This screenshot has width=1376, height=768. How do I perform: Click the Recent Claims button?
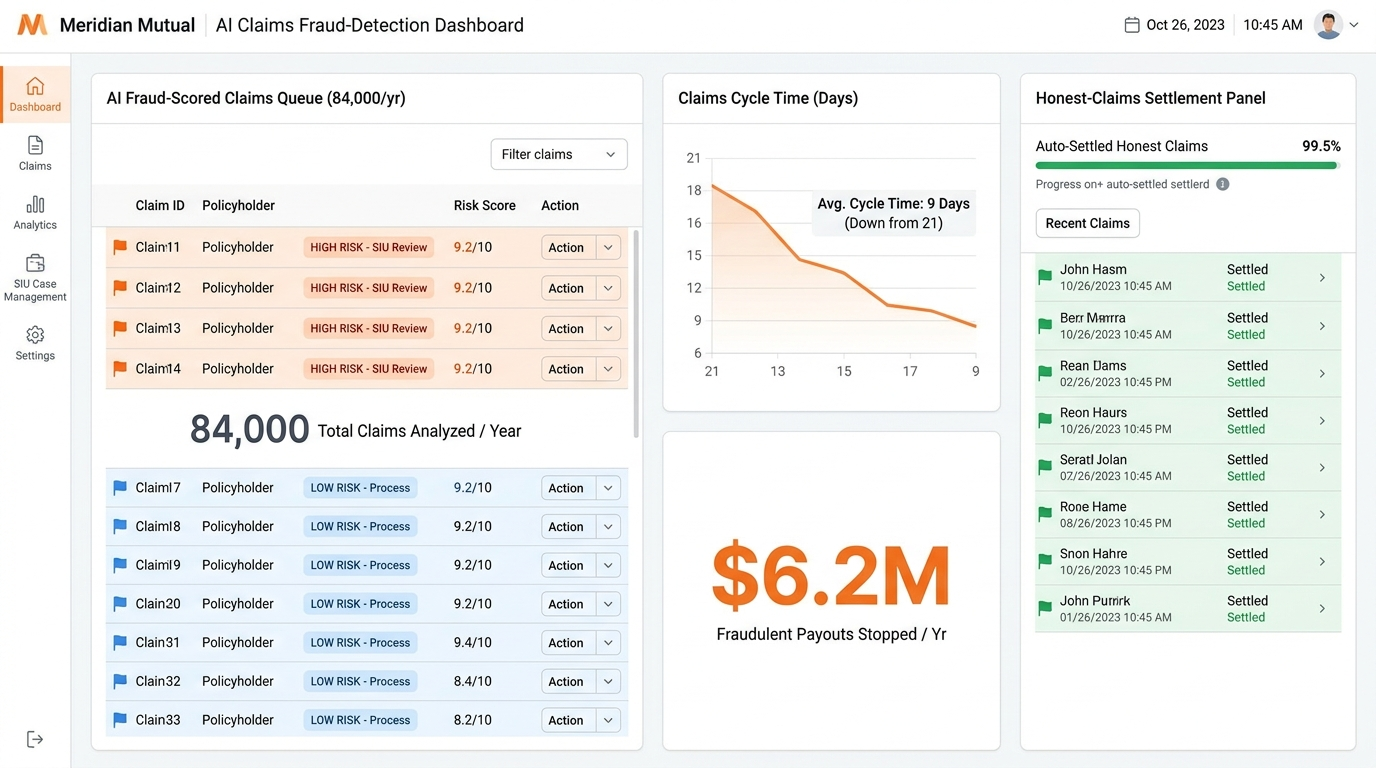tap(1087, 223)
